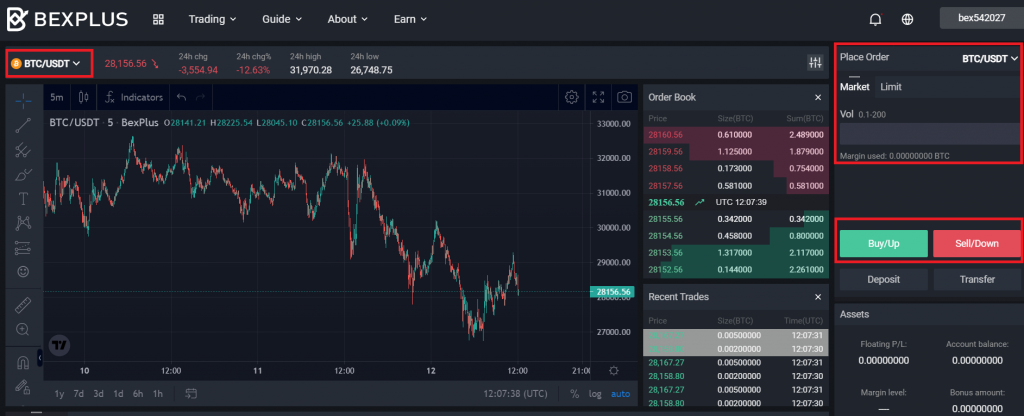Expand the About menu
The height and width of the screenshot is (416, 1024).
coord(348,20)
